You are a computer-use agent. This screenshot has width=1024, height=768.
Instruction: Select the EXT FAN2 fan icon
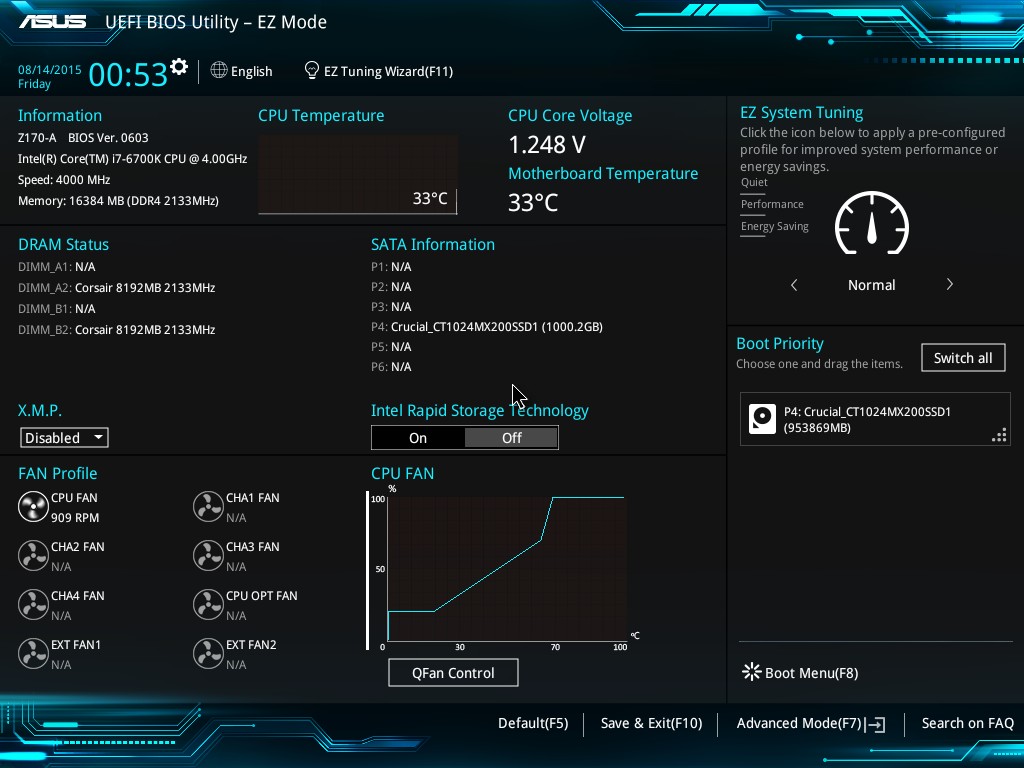(208, 653)
